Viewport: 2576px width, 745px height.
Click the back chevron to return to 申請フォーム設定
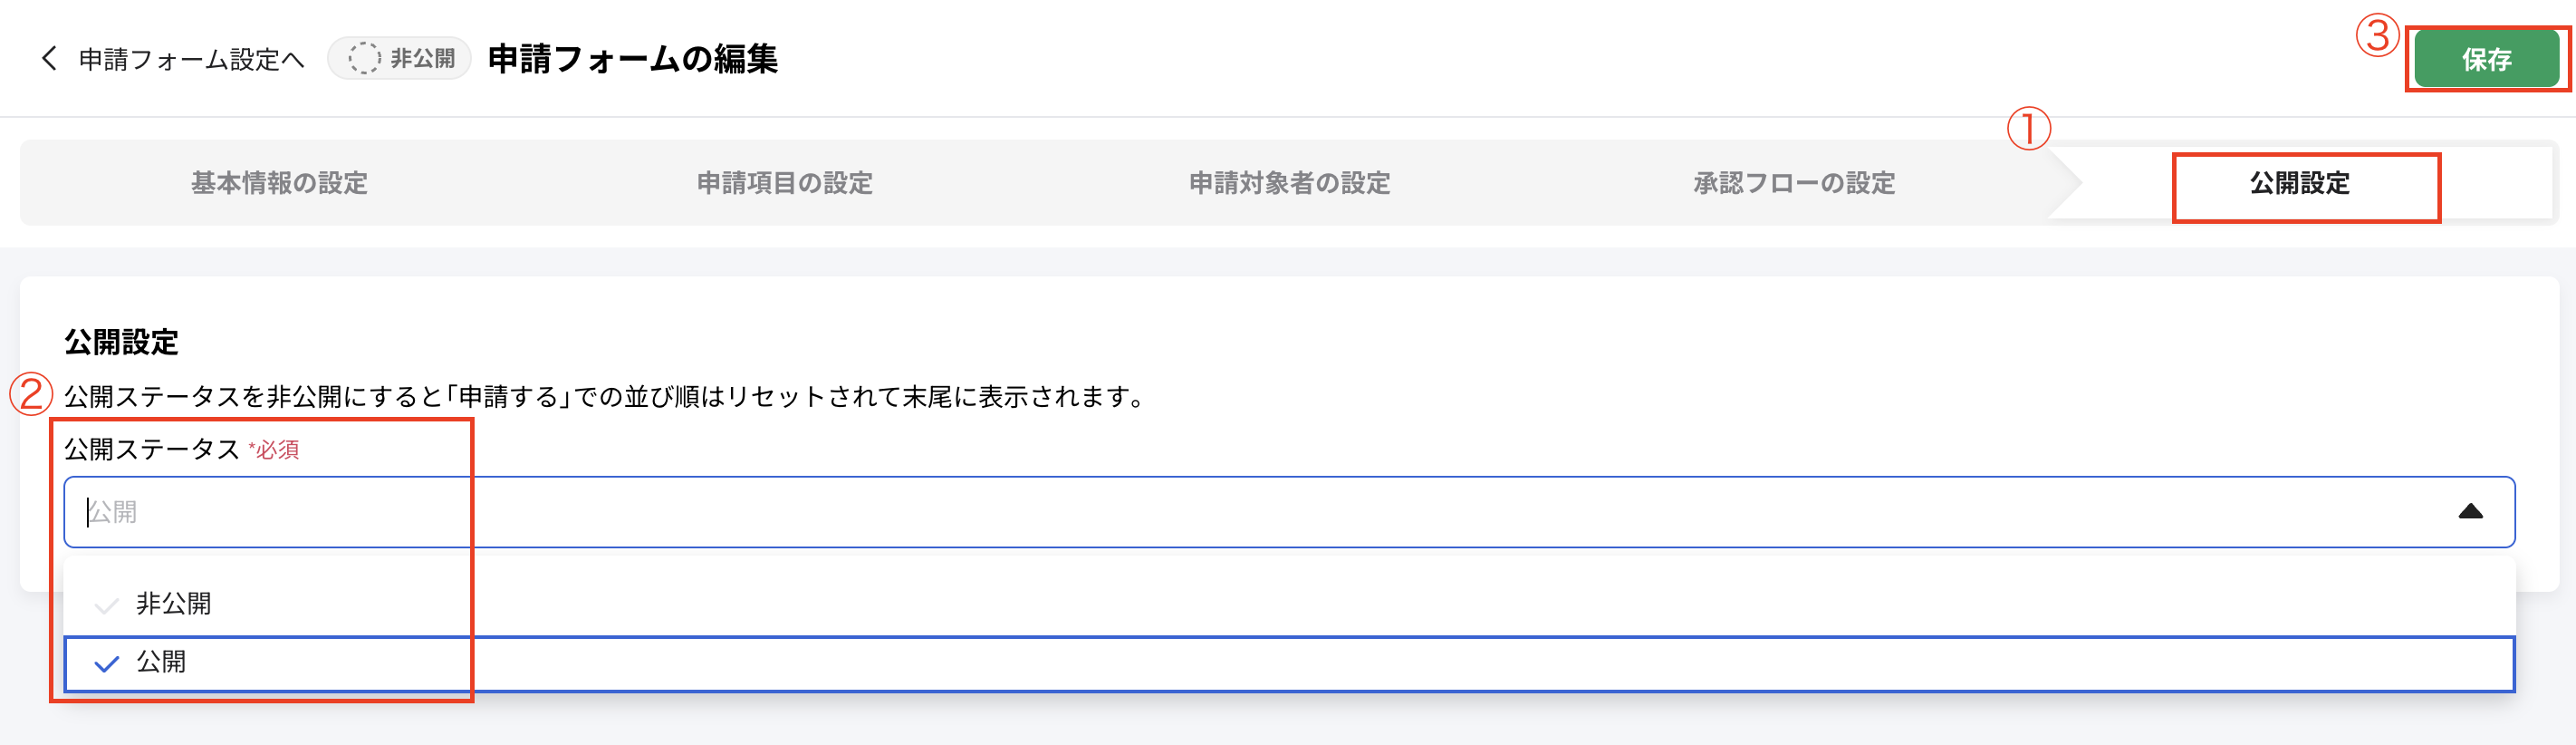point(47,59)
